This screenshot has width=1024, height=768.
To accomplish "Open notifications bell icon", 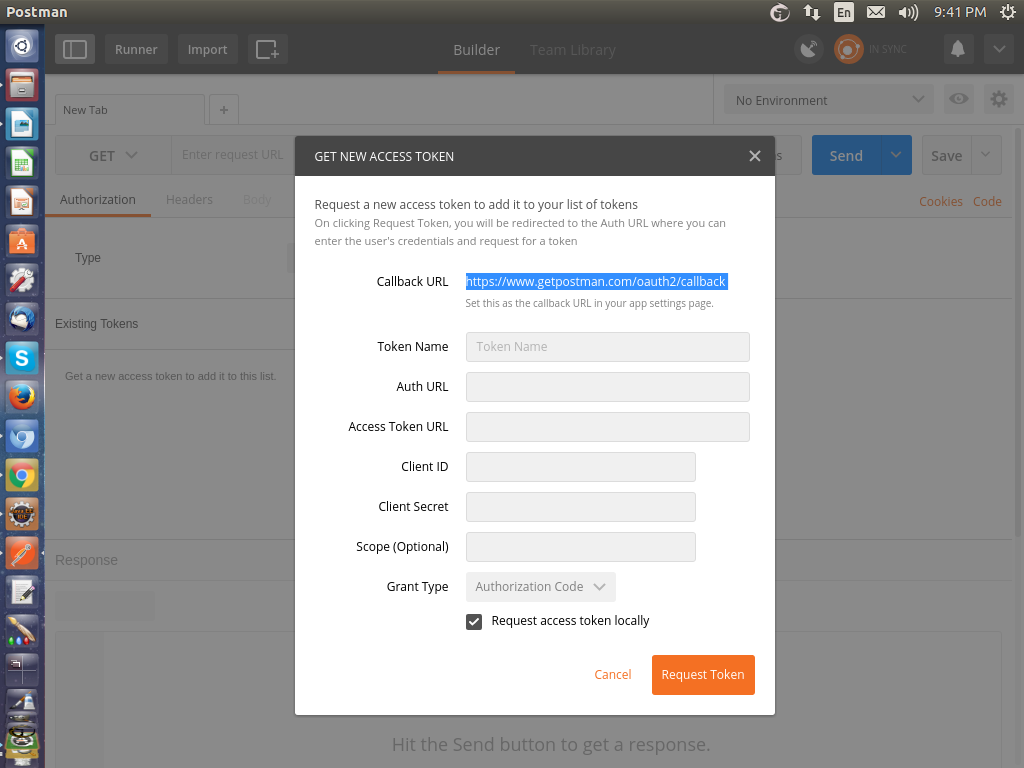I will [x=958, y=50].
